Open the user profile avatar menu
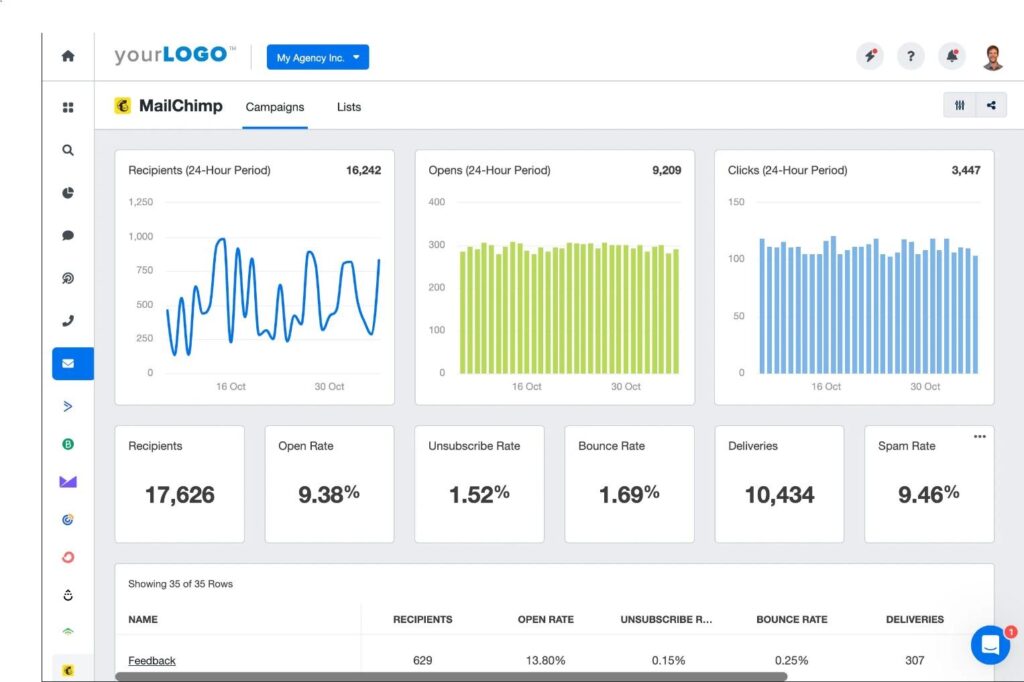 (992, 57)
